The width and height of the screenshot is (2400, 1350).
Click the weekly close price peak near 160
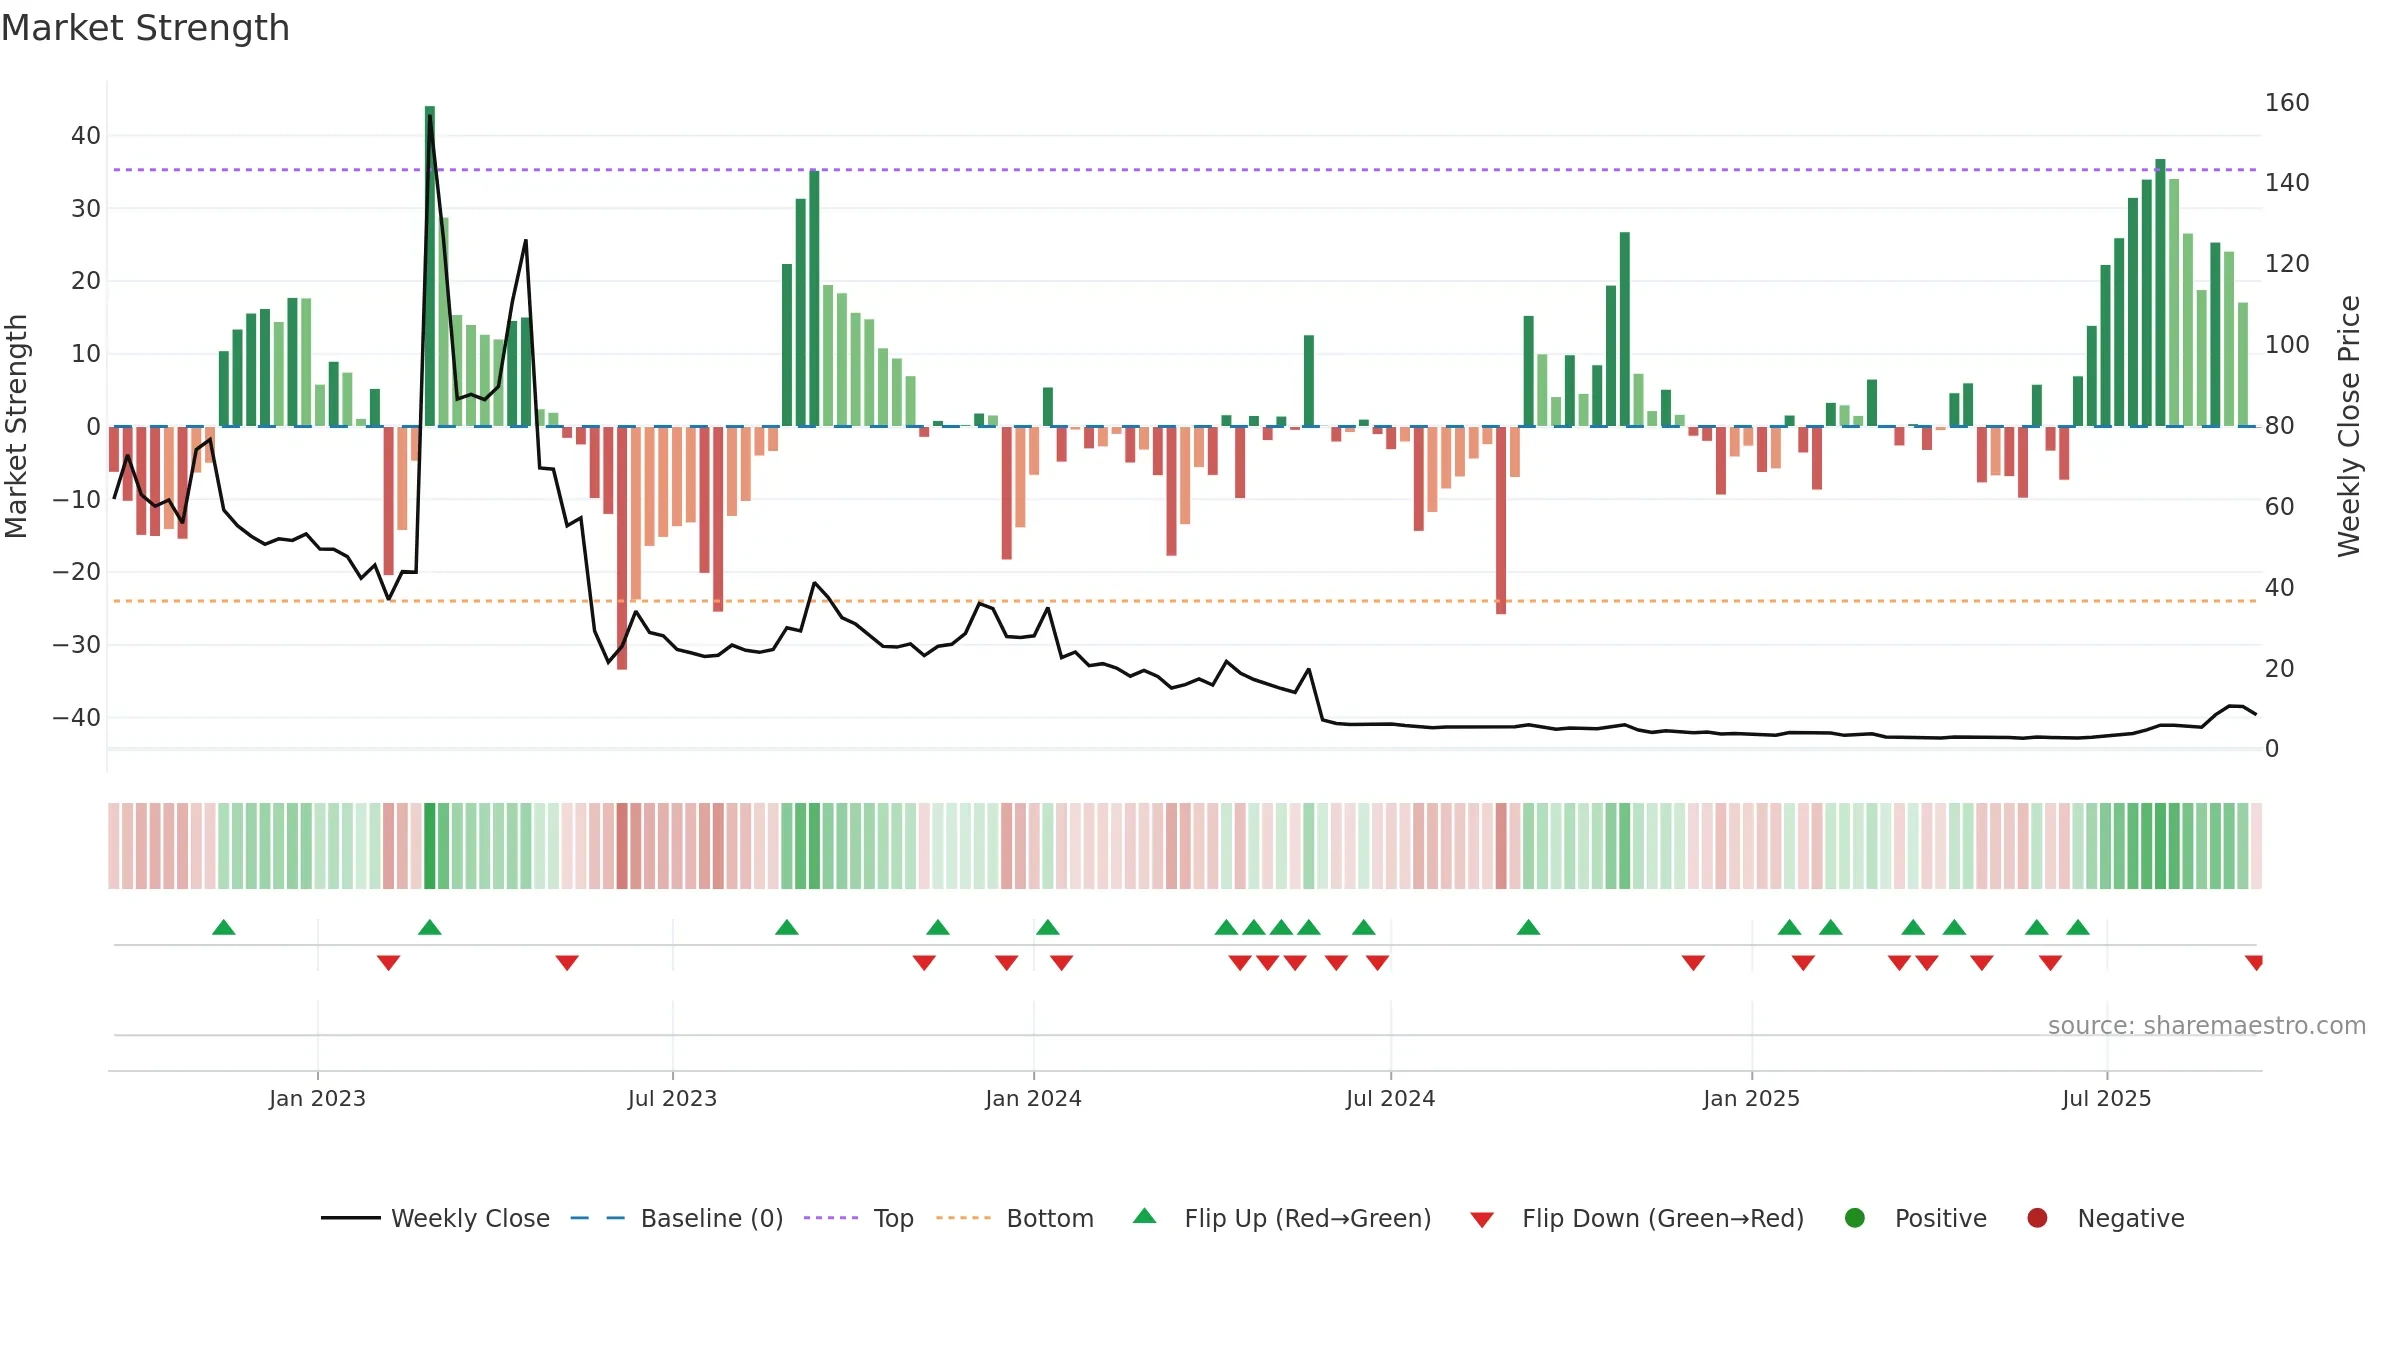pyautogui.click(x=430, y=115)
